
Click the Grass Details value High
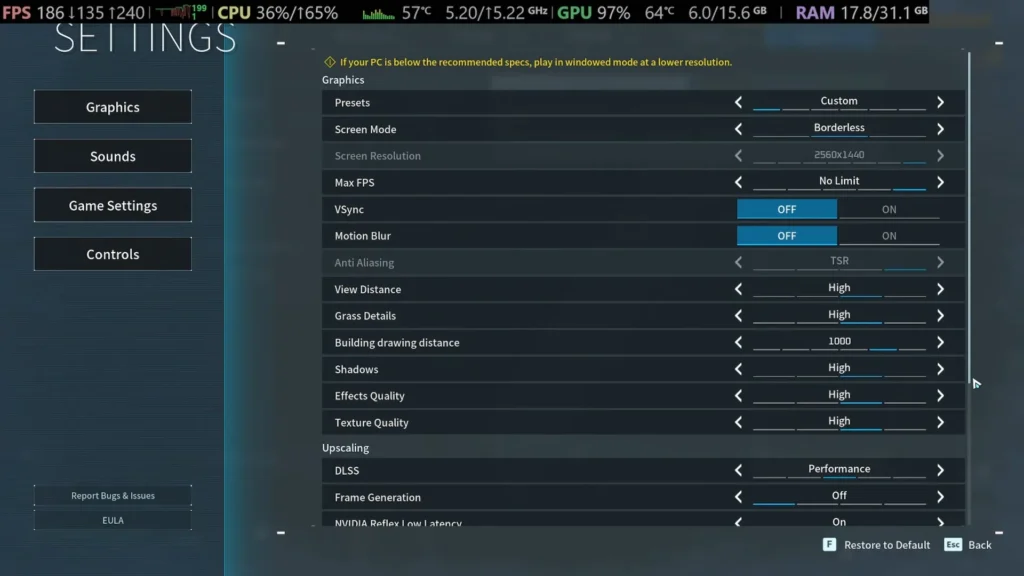pyautogui.click(x=839, y=315)
